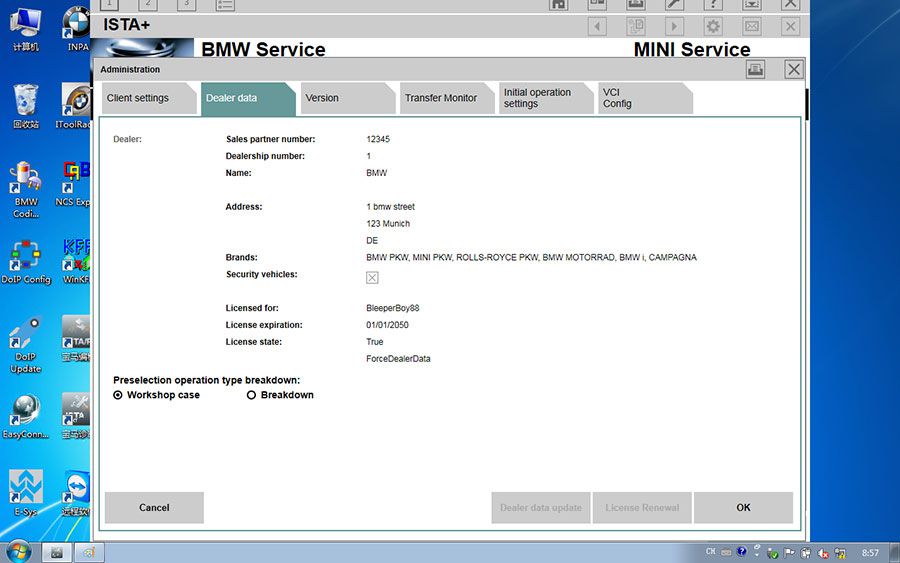900x563 pixels.
Task: Switch to the VCI Config tab
Action: 645,98
